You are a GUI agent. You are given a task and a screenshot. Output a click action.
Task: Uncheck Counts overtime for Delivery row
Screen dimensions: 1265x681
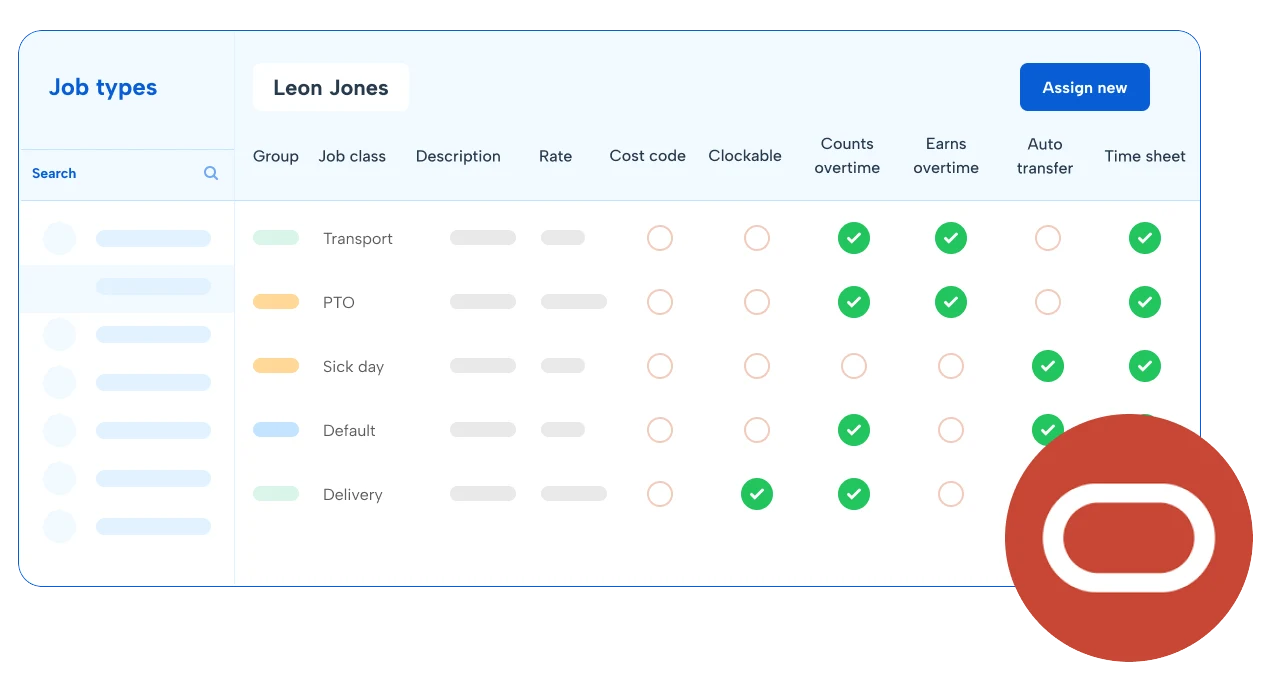click(x=854, y=494)
